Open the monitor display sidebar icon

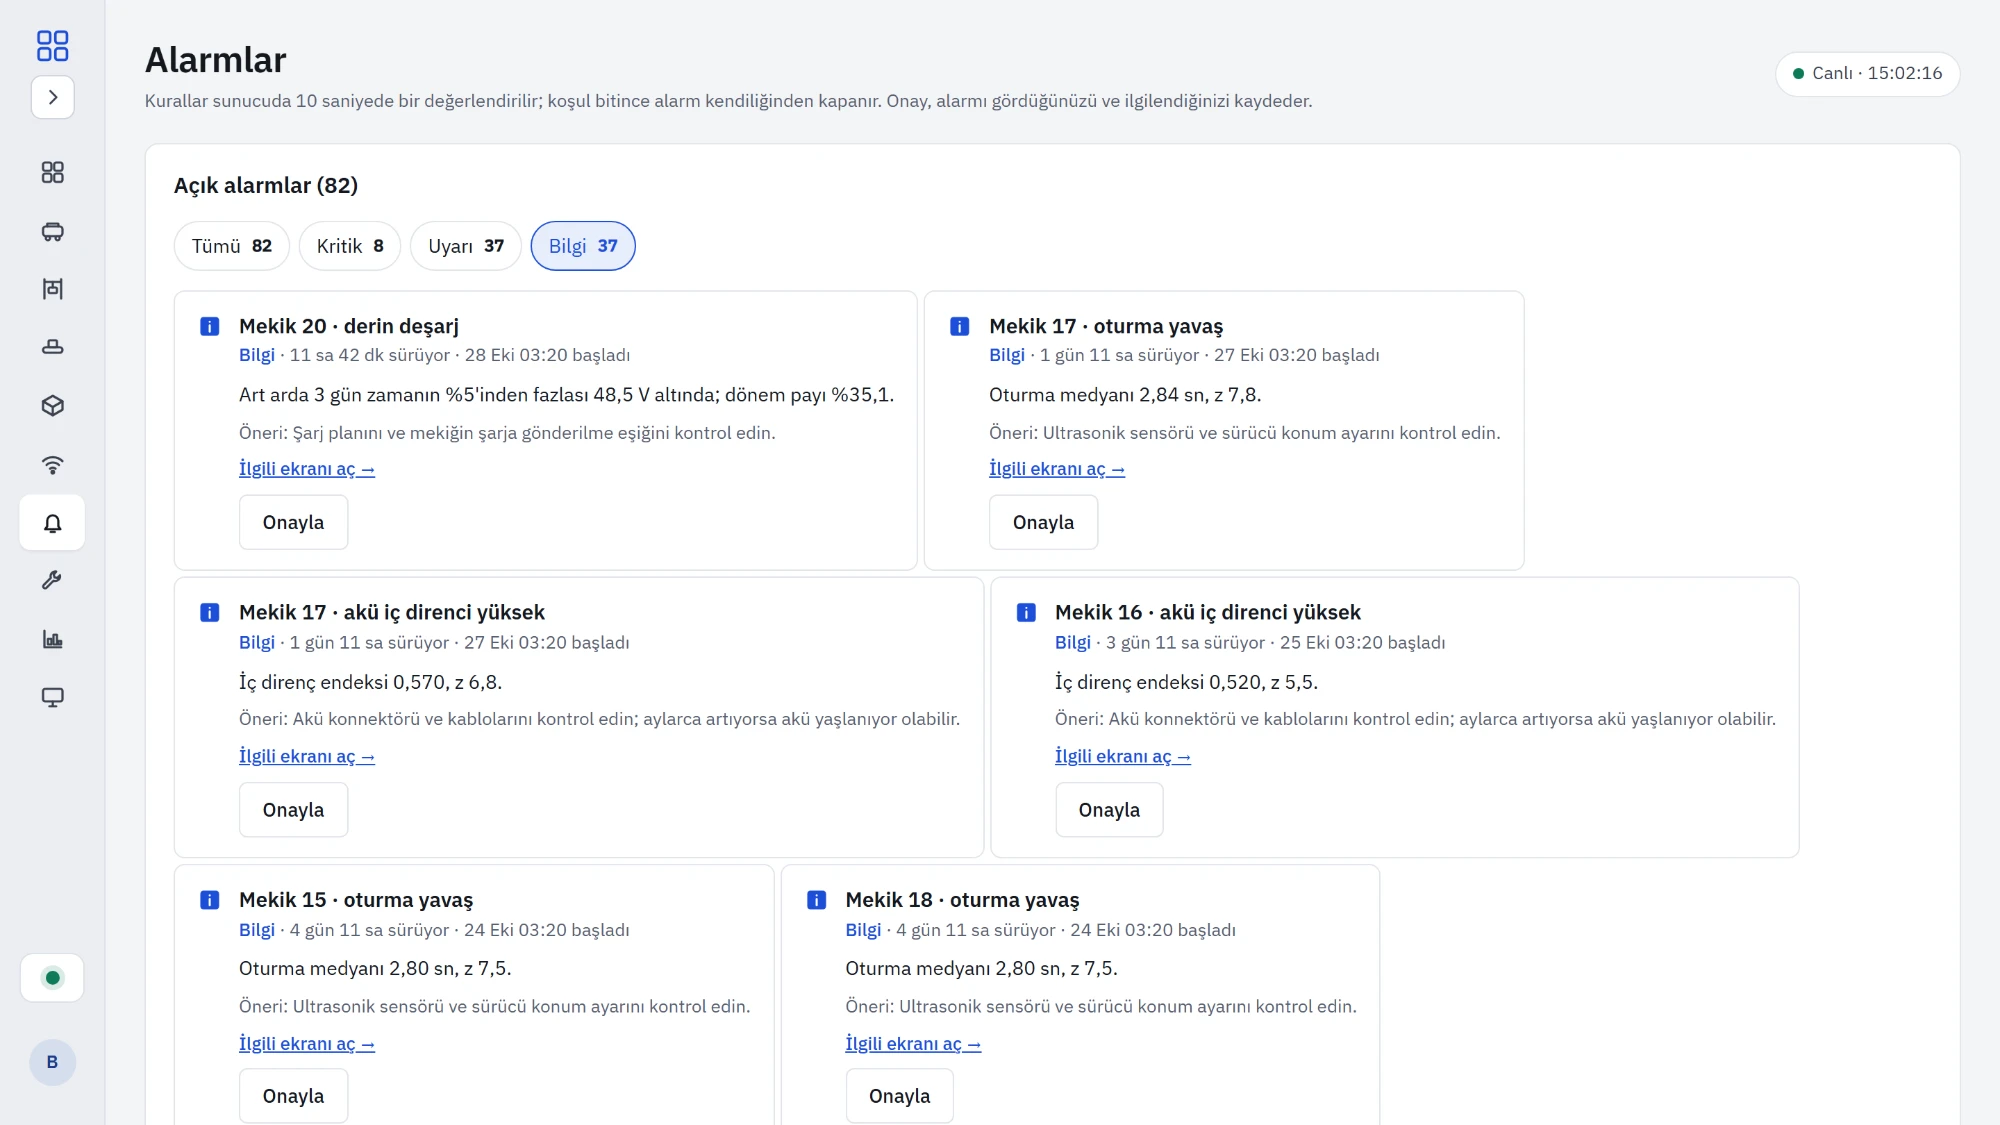coord(53,697)
